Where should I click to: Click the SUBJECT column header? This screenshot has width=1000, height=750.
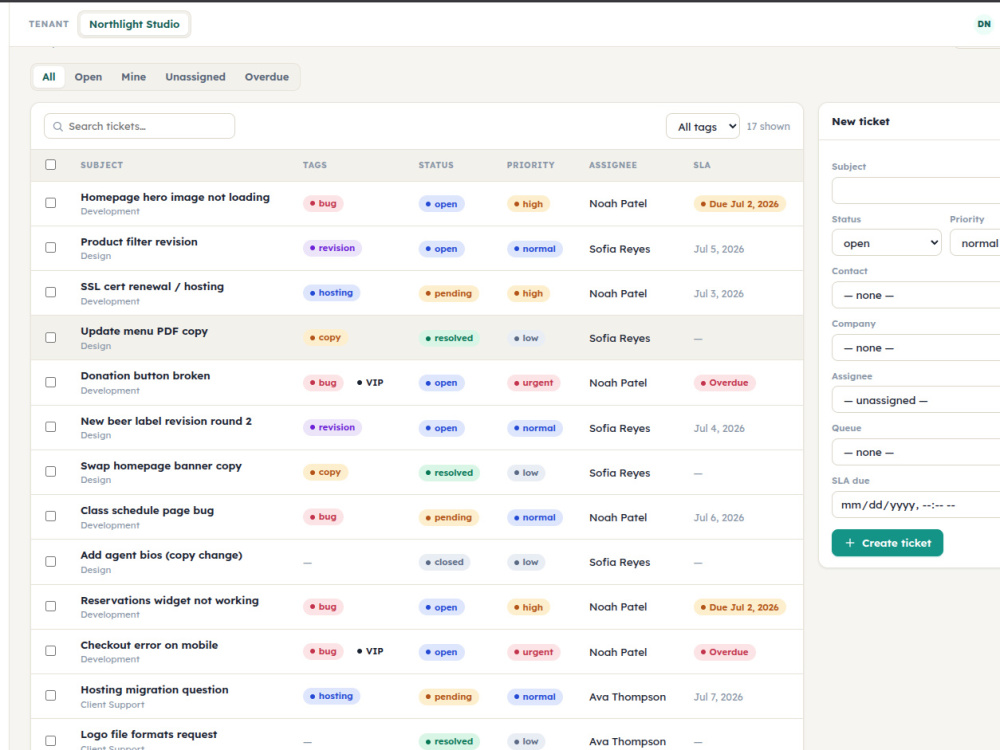click(102, 165)
